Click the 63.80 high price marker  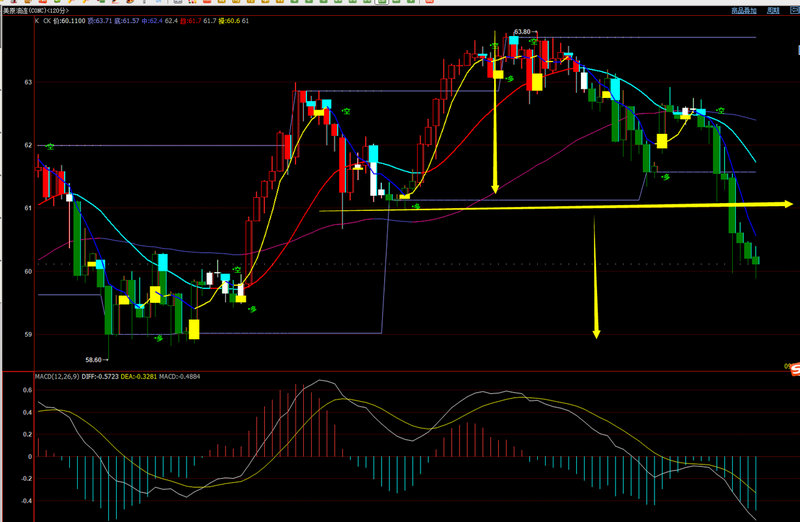point(521,32)
